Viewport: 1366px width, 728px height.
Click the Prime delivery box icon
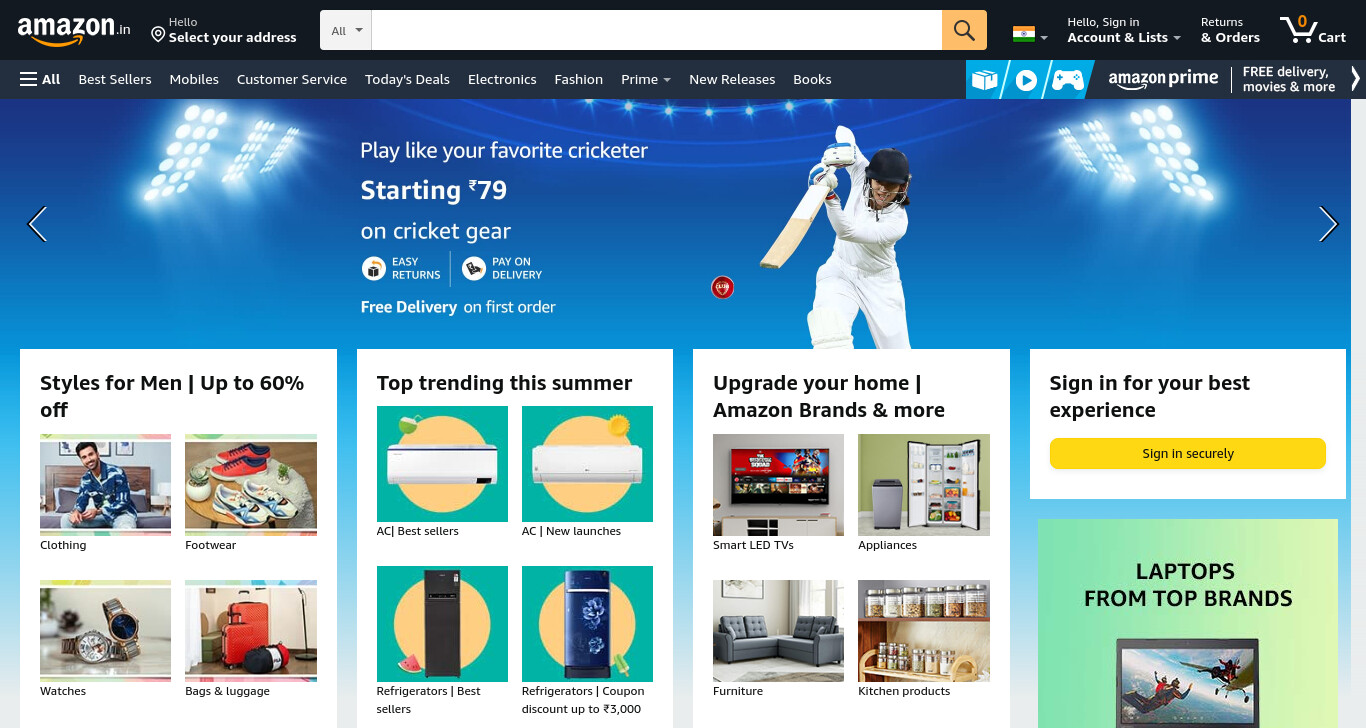click(x=985, y=80)
